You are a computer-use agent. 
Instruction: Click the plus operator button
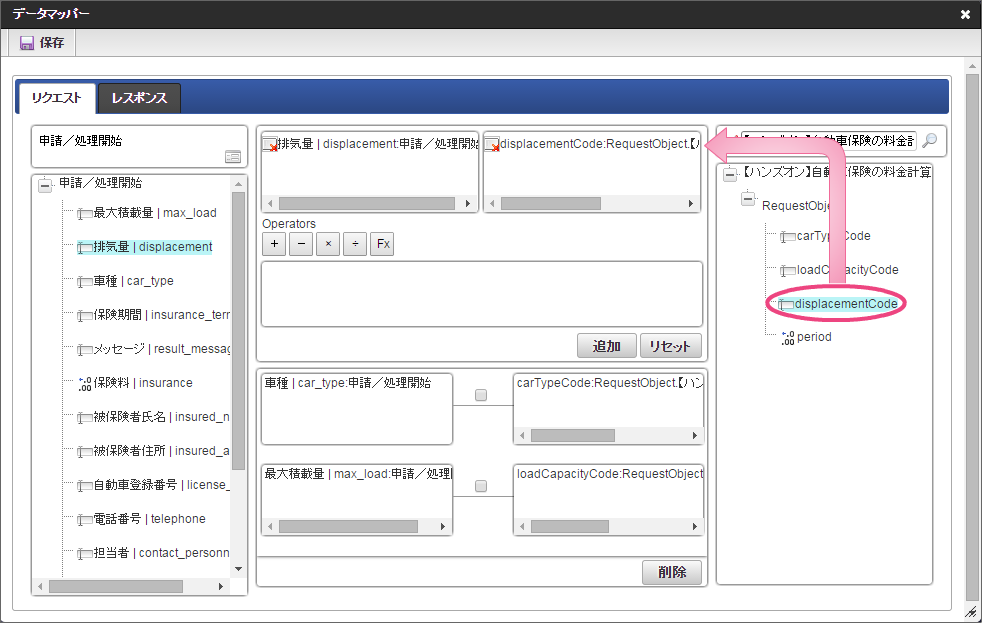273,245
